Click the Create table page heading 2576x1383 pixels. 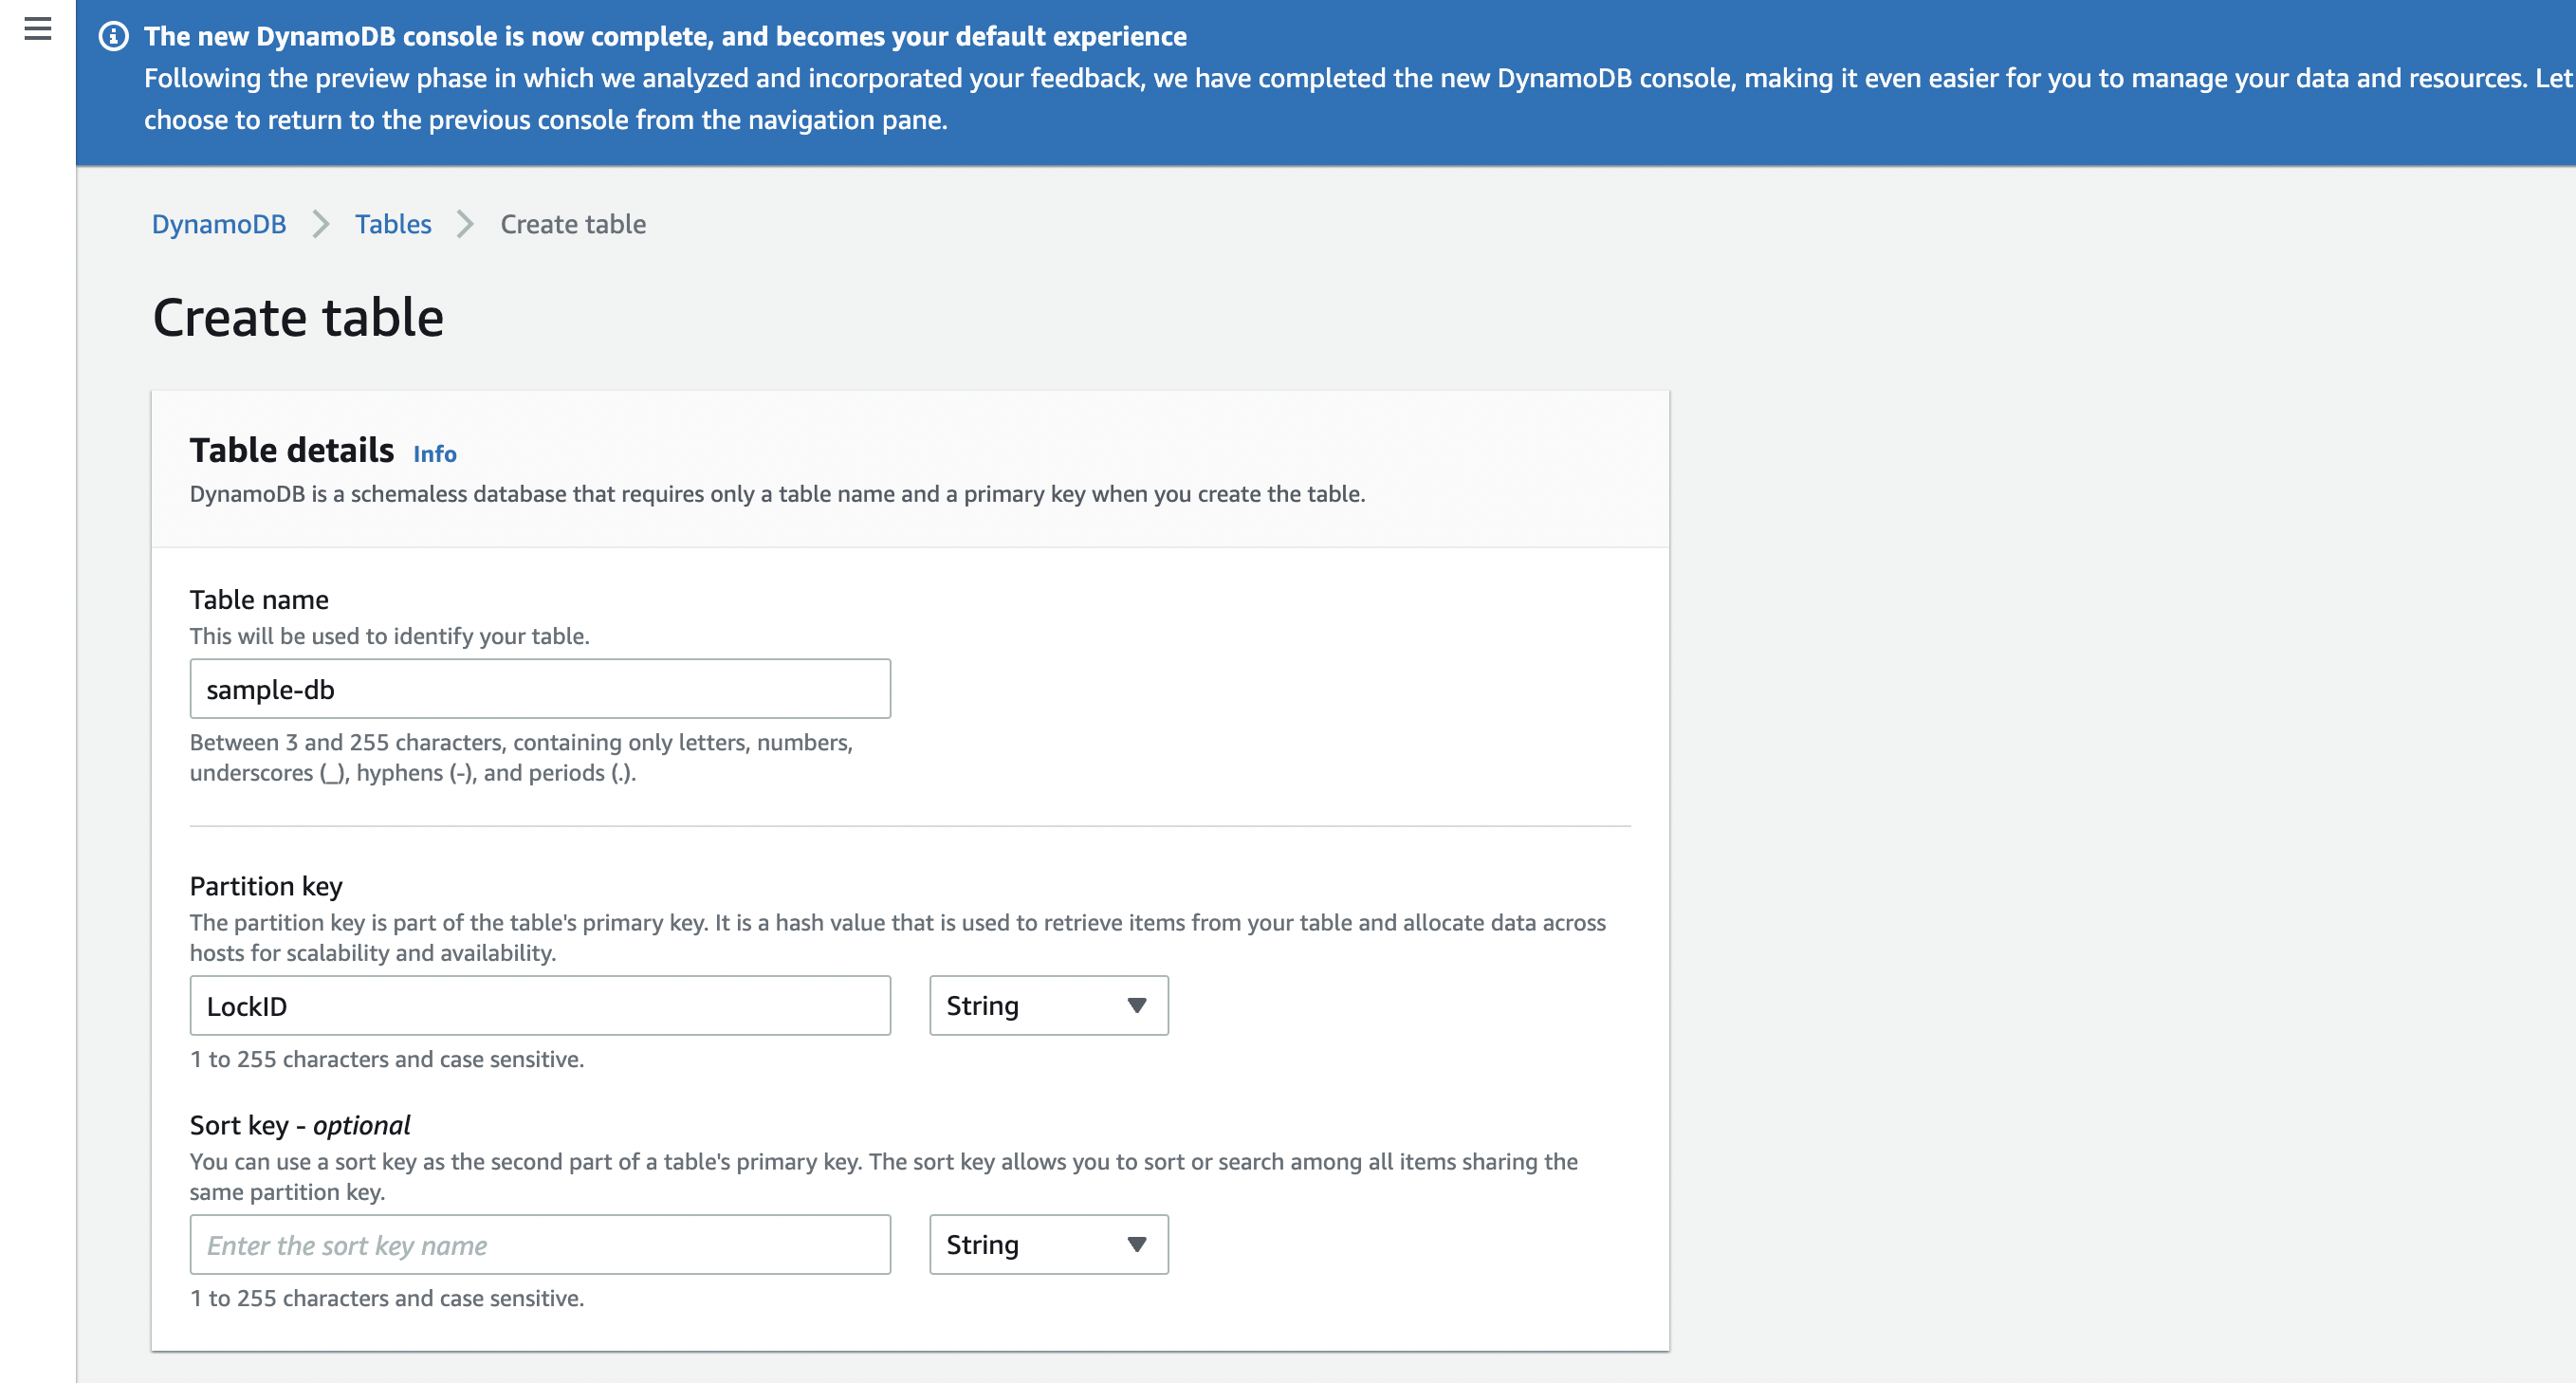tap(298, 318)
